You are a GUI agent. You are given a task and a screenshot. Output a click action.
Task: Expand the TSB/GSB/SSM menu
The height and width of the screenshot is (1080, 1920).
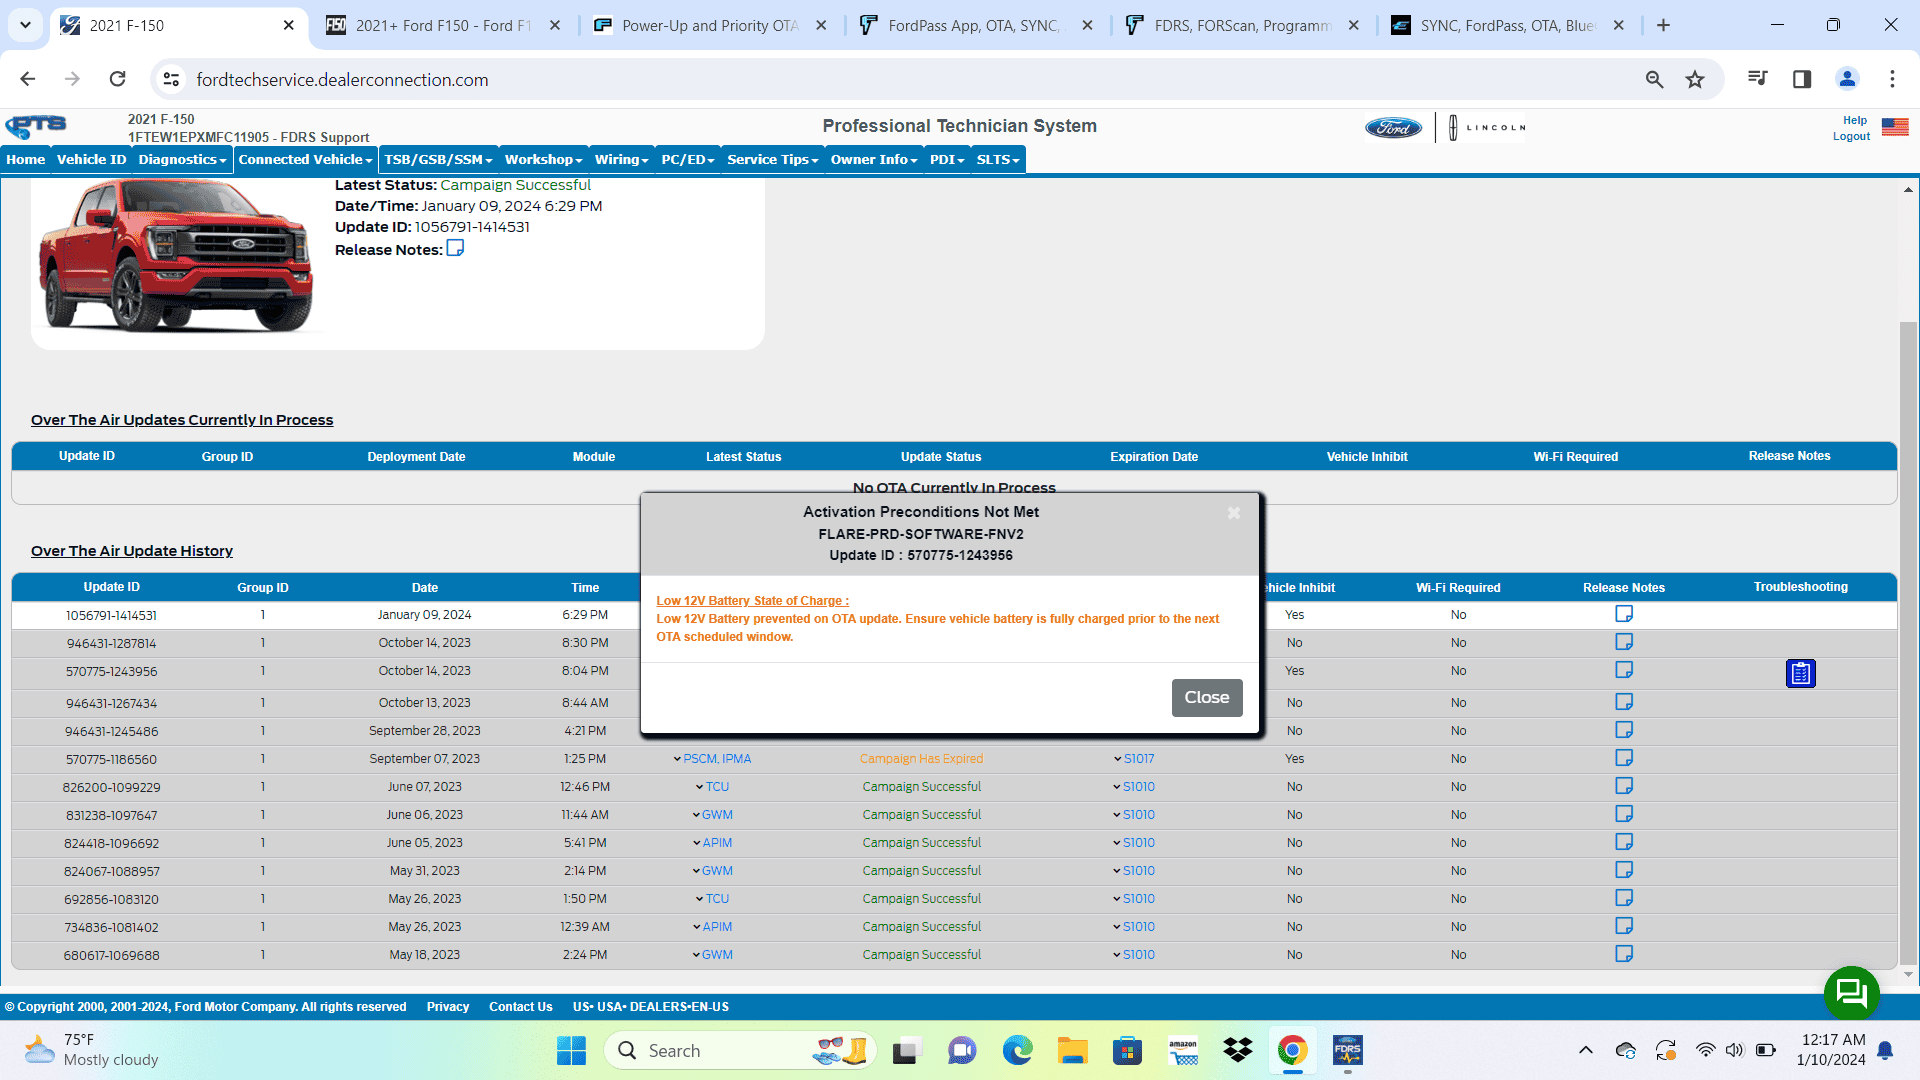pos(438,160)
